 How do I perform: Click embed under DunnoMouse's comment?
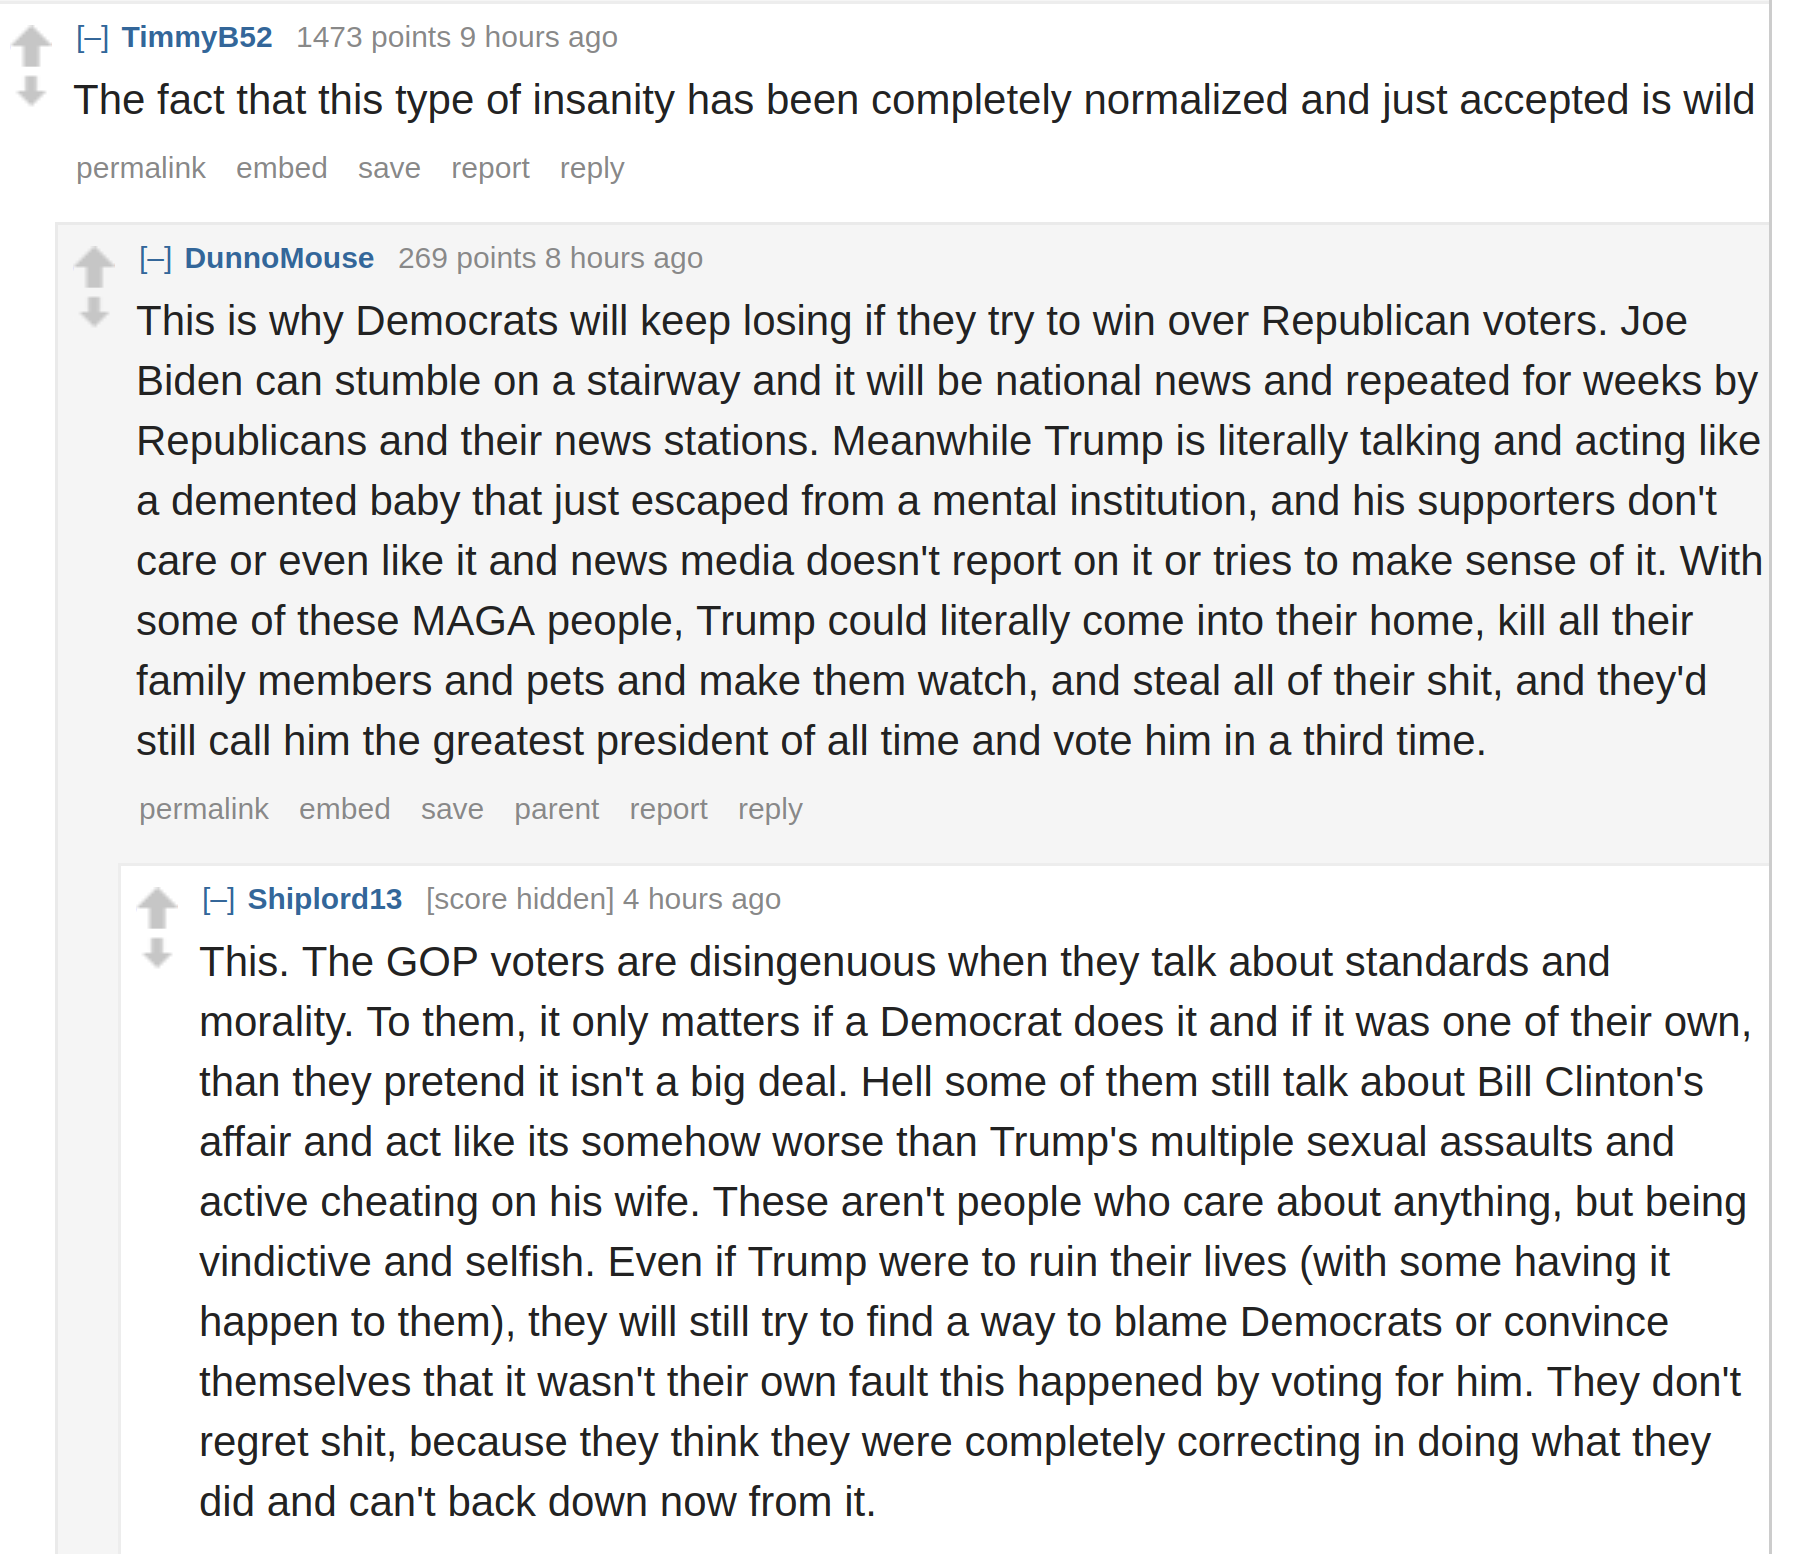[x=344, y=809]
